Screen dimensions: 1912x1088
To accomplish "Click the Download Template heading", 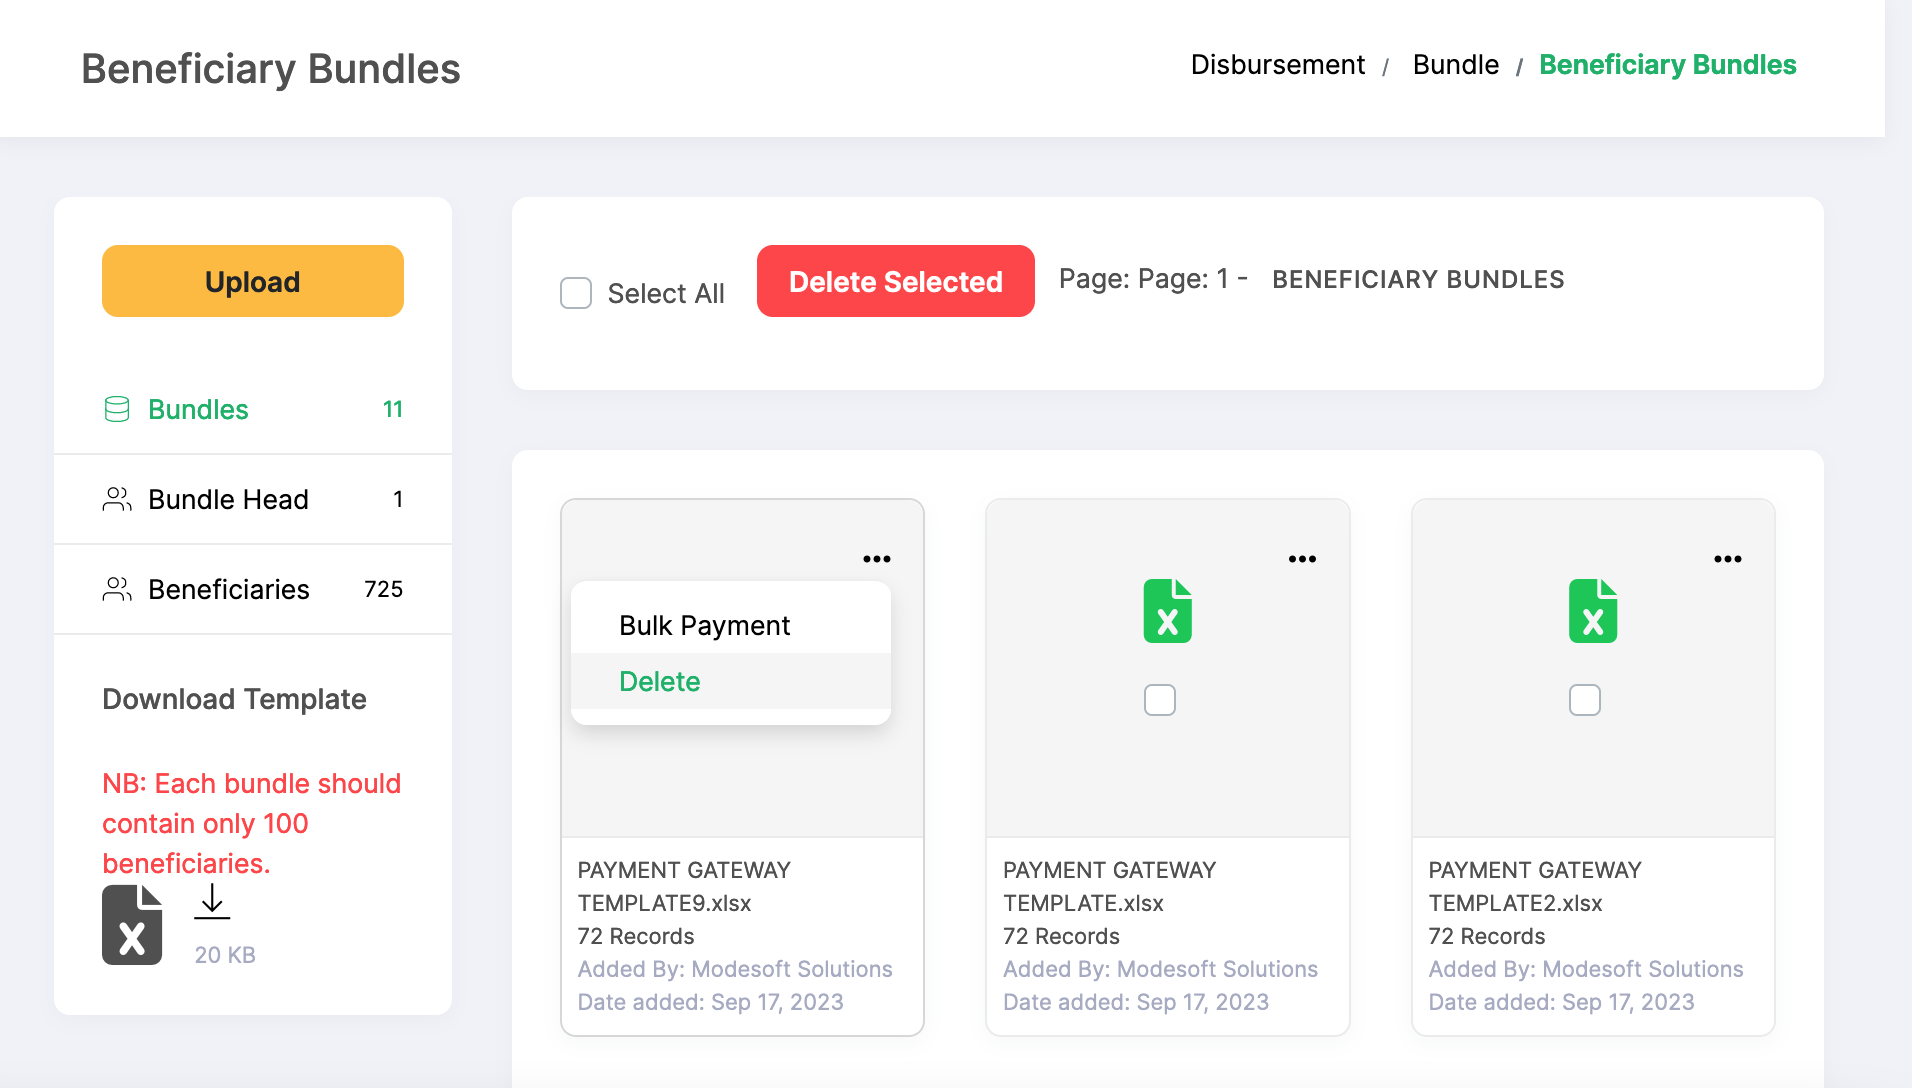I will (234, 699).
